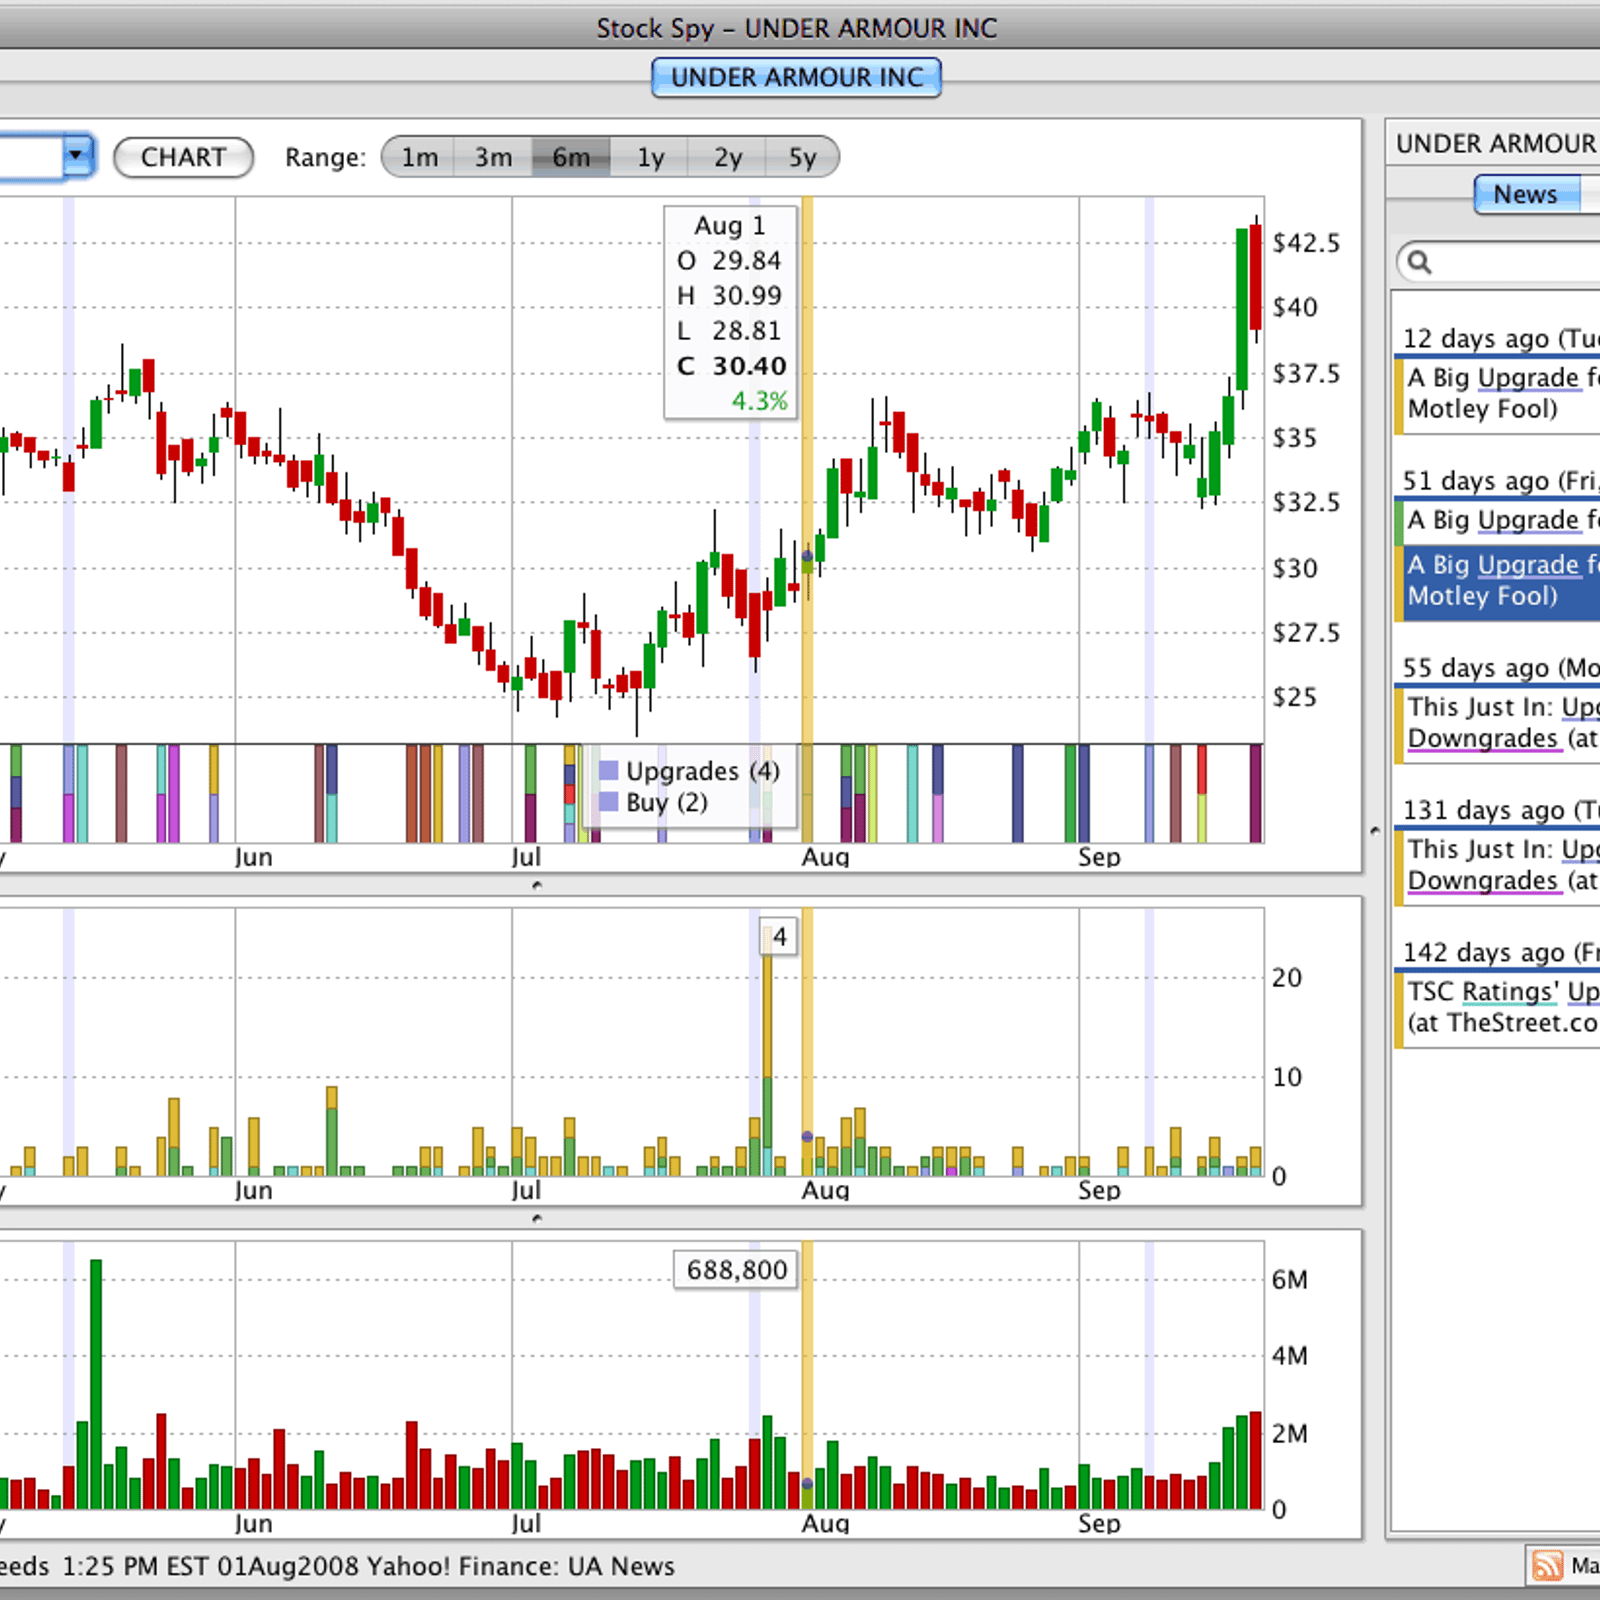The height and width of the screenshot is (1600, 1600).
Task: Click the Upgrades (4) legend swatch
Action: (608, 770)
